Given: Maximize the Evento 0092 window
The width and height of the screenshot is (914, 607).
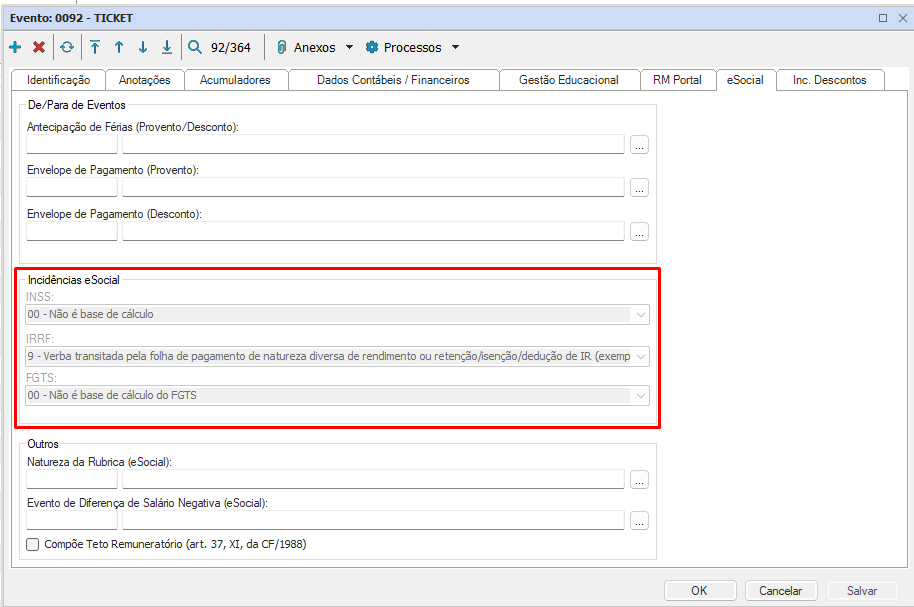Looking at the screenshot, I should (883, 18).
